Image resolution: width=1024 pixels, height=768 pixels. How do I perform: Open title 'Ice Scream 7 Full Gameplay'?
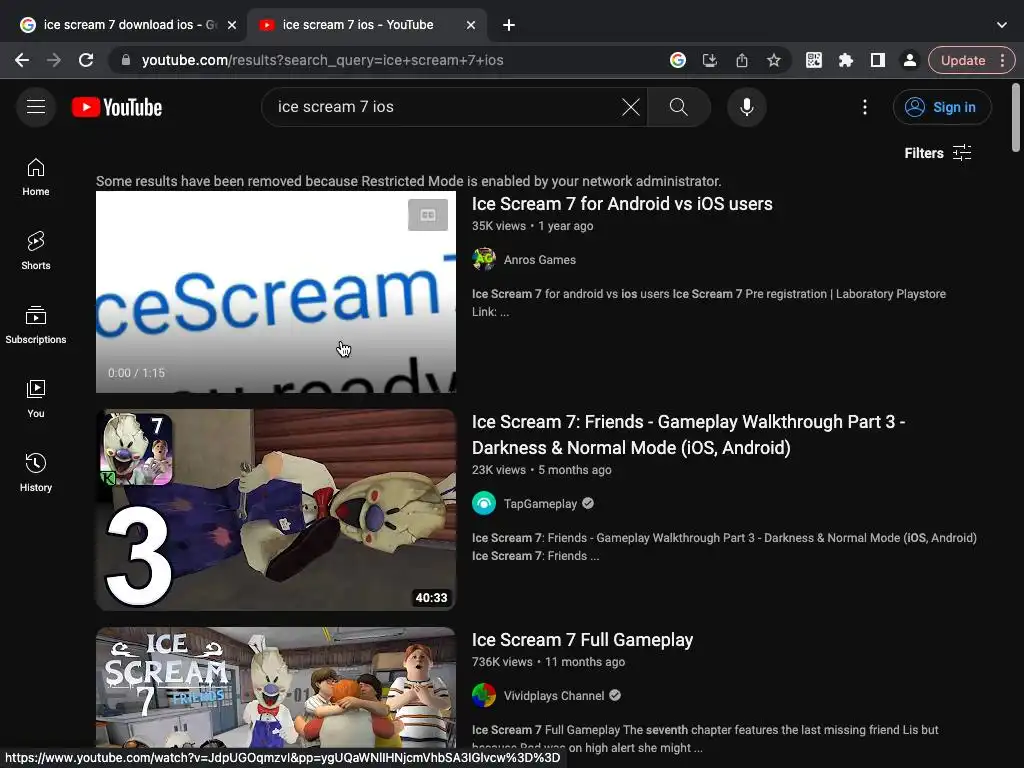(582, 640)
